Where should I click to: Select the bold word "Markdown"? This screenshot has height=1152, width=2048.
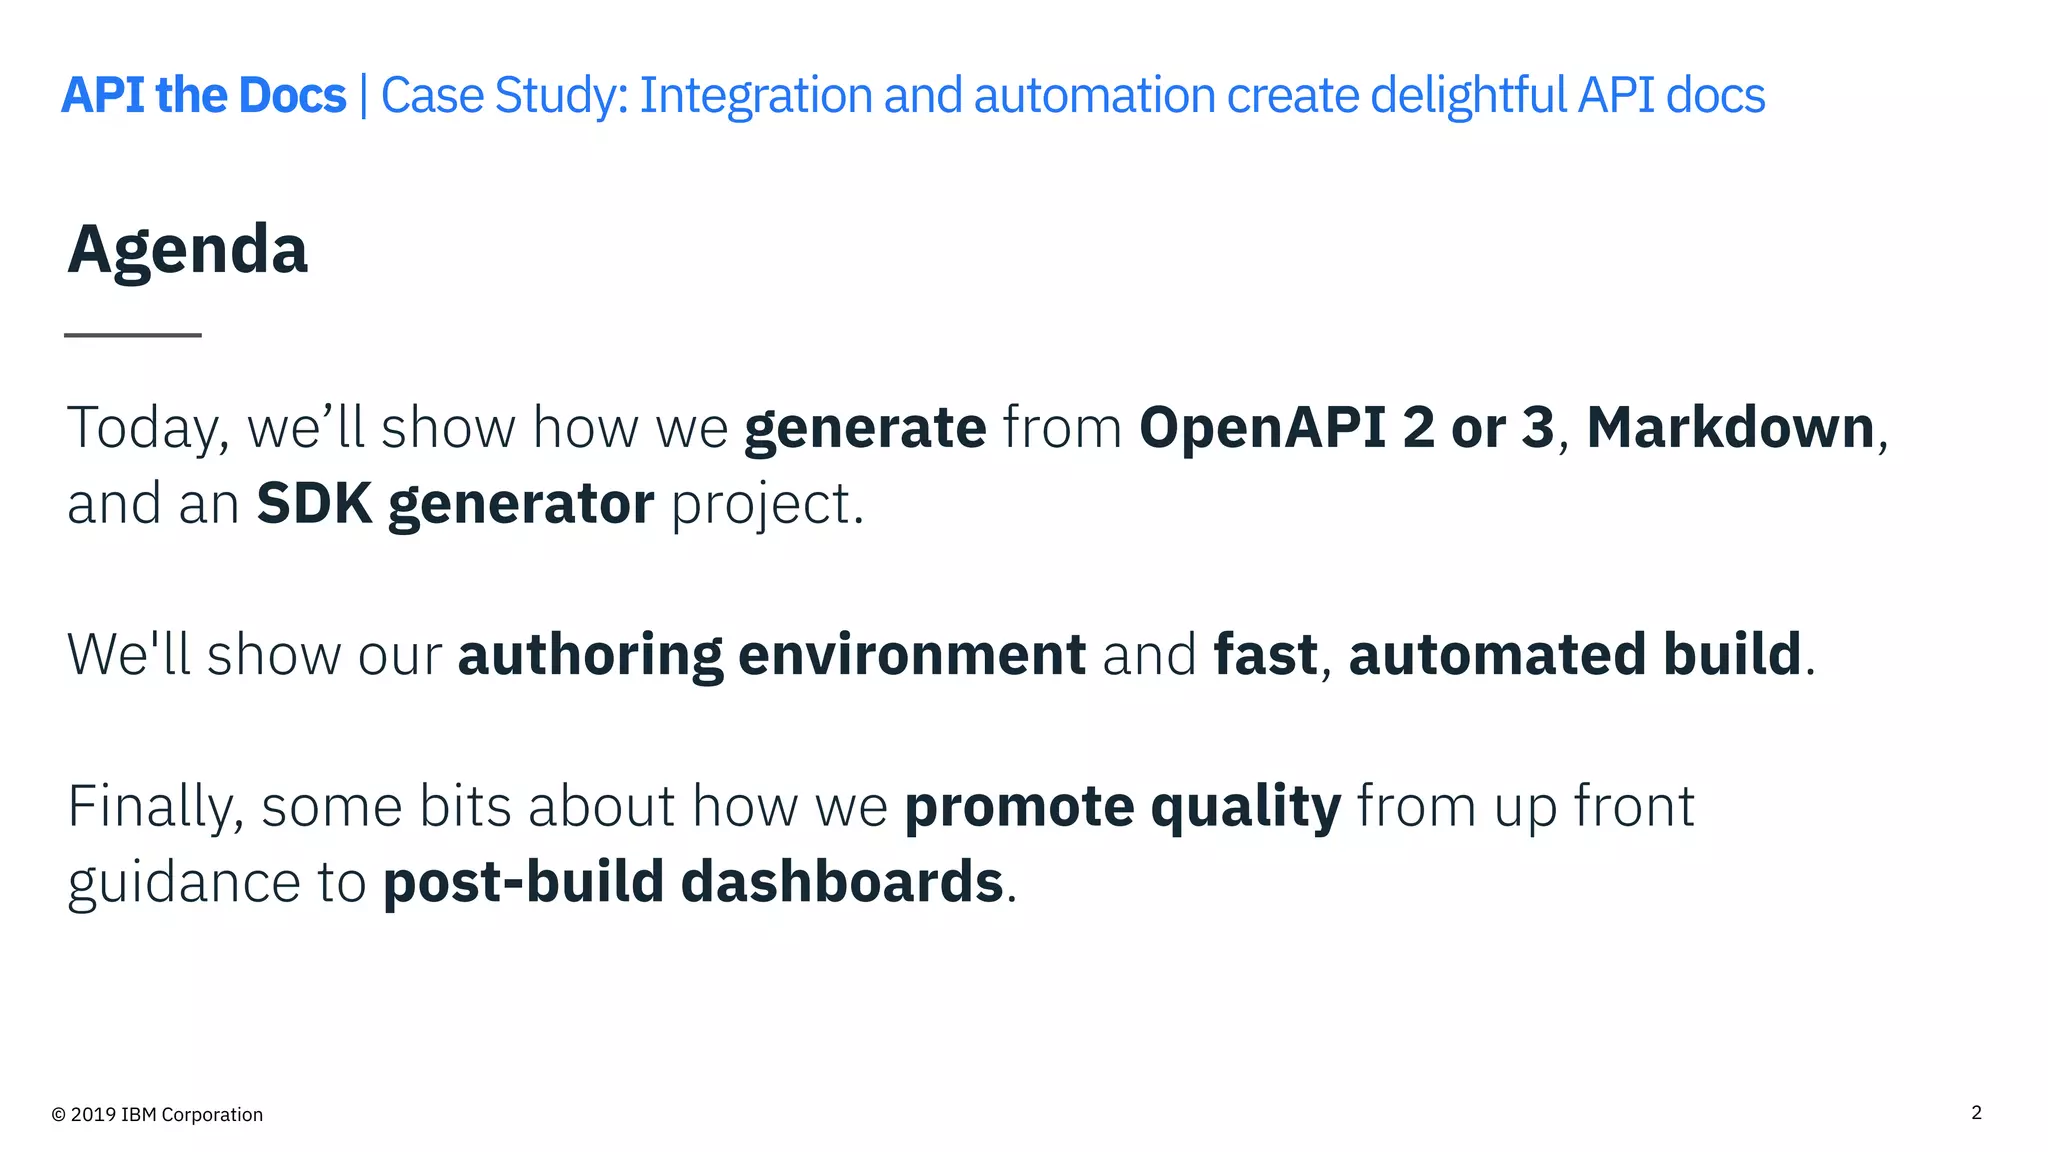pos(1730,428)
